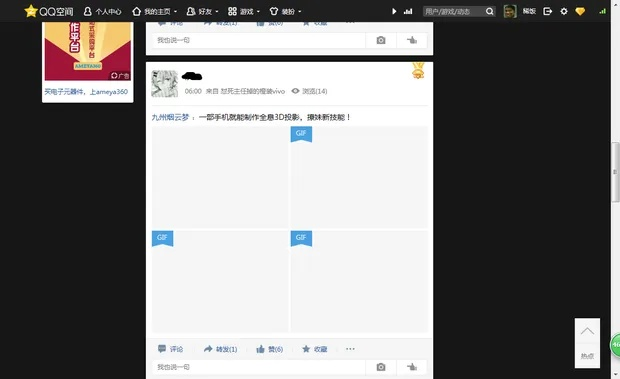Screen dimensions: 620x379
Task: Open the three-dots more options menu
Action: click(350, 349)
